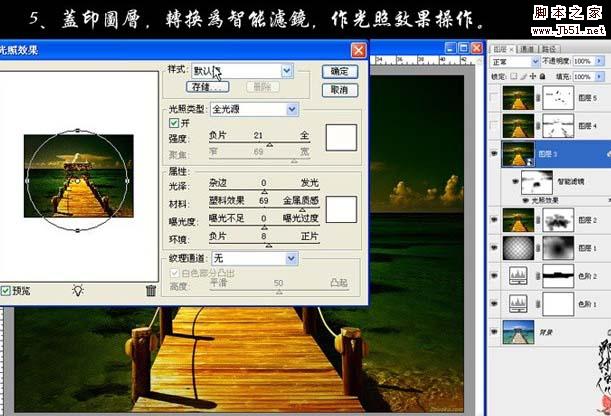Hide the 图层 3 layer

pos(494,153)
